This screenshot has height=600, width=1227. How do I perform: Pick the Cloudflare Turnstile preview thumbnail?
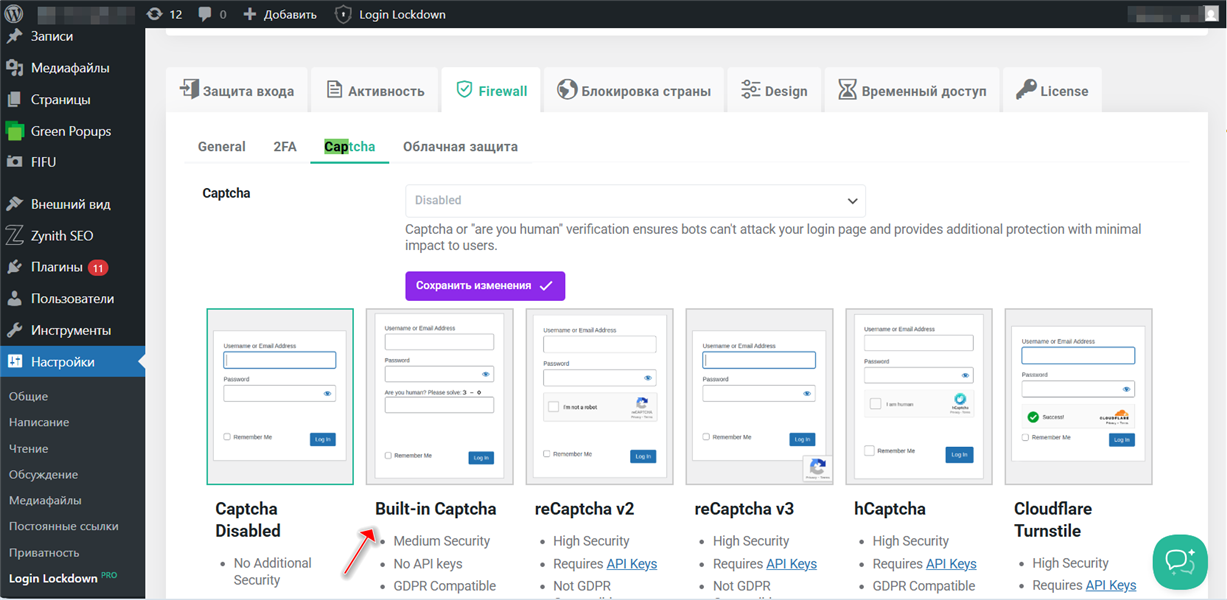tap(1079, 397)
